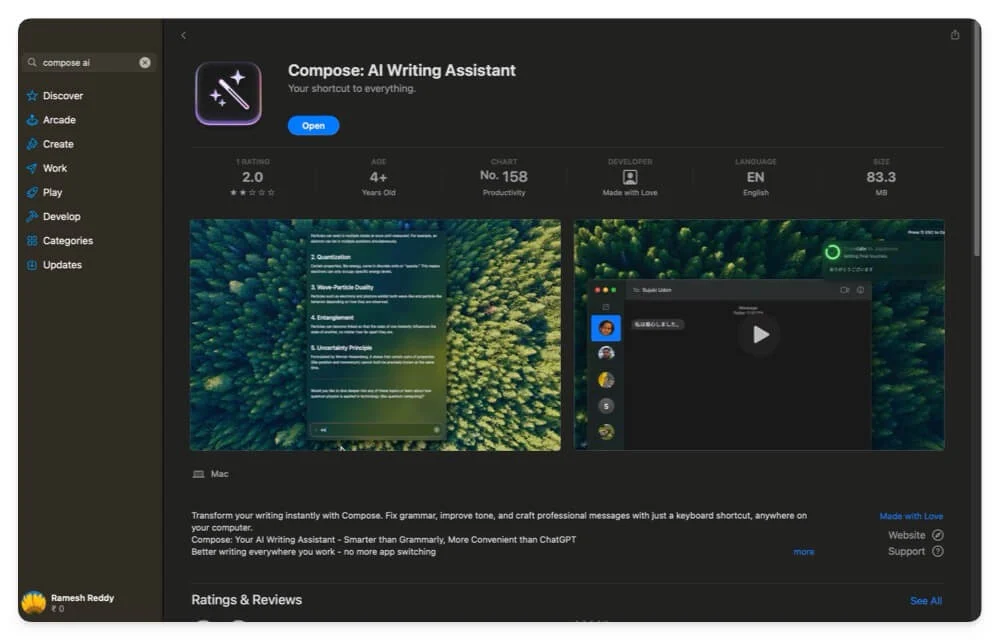Click the 2.0 rating value

252,177
